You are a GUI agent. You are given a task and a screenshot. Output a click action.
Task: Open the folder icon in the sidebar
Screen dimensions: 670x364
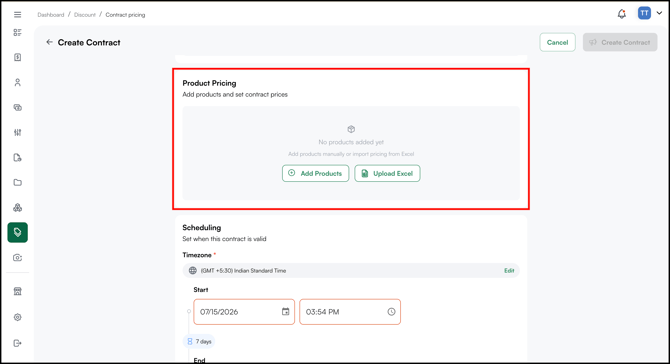coord(18,182)
